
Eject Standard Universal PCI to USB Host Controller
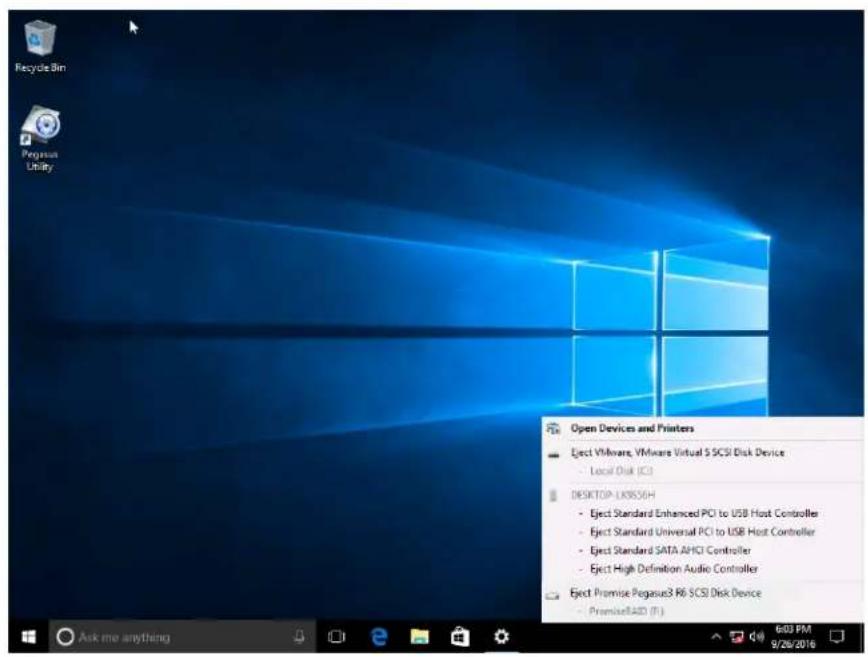(x=702, y=532)
